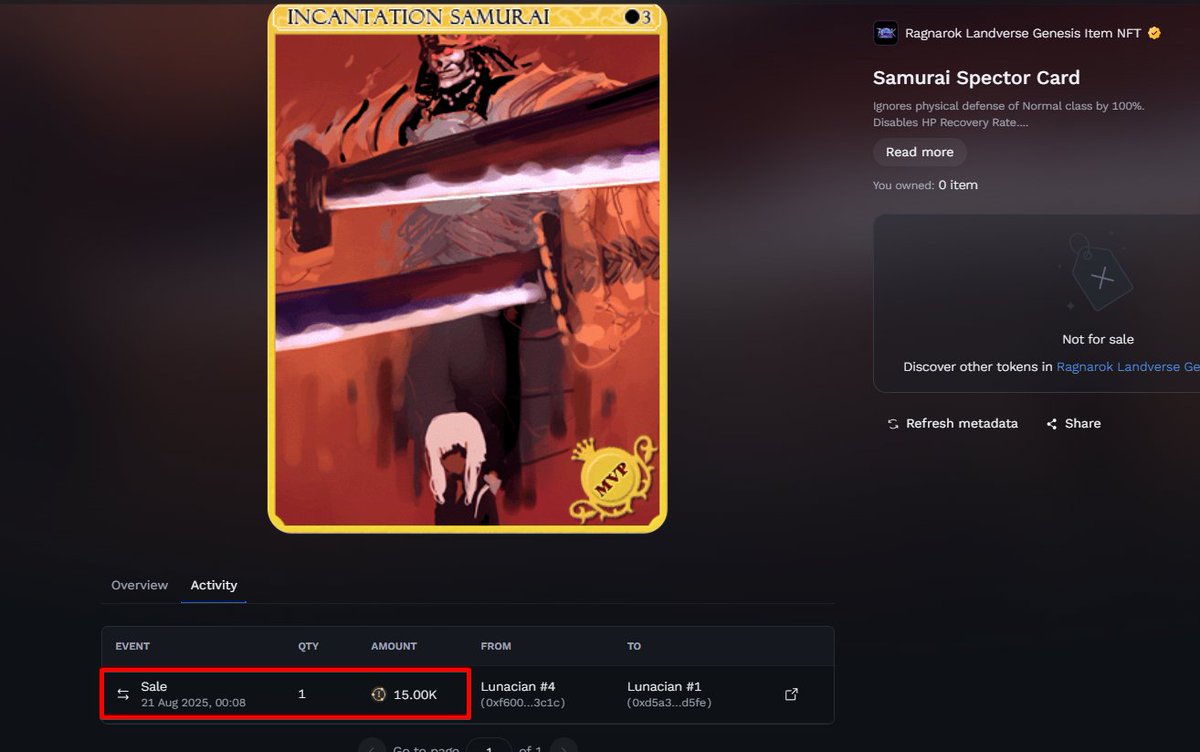Click the Share button
Viewport: 1200px width, 752px height.
tap(1073, 424)
